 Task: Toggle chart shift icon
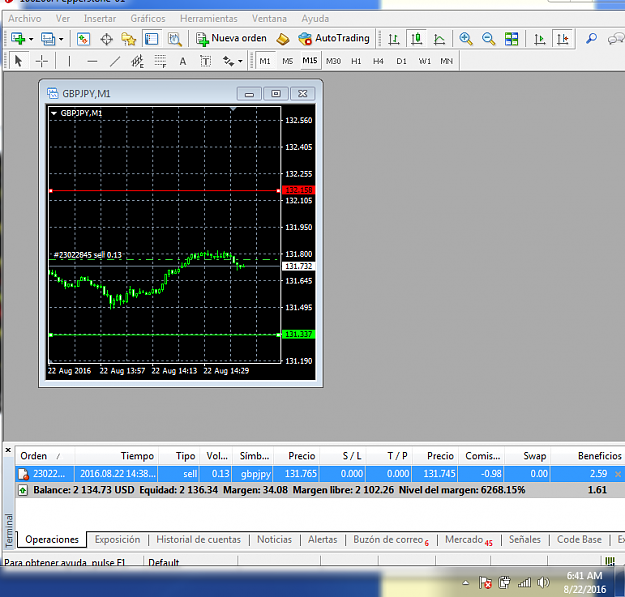[x=562, y=39]
